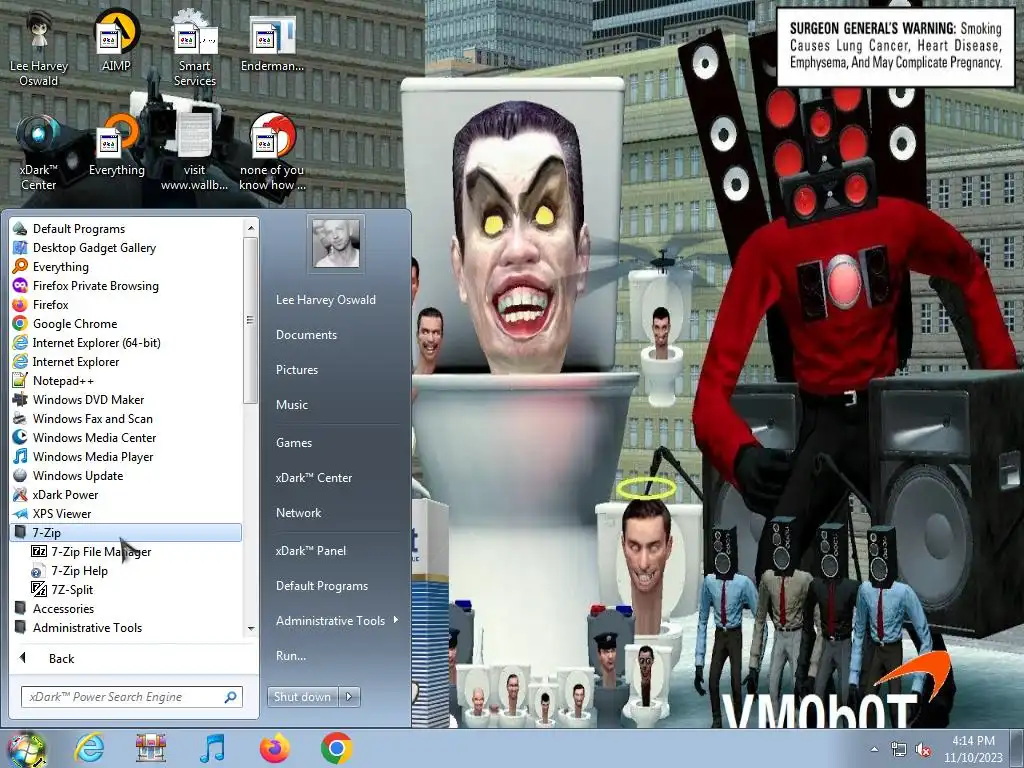This screenshot has height=768, width=1024.
Task: Open xDark Center from the Start menu
Action: pos(314,477)
